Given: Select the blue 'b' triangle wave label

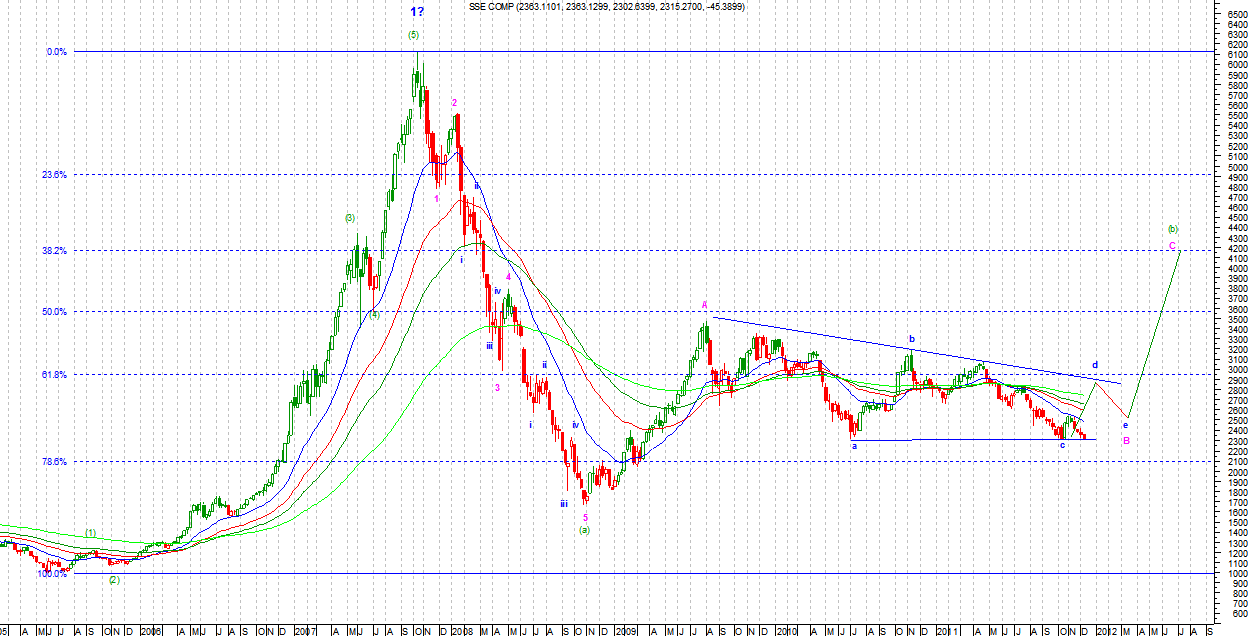Looking at the screenshot, I should (911, 338).
